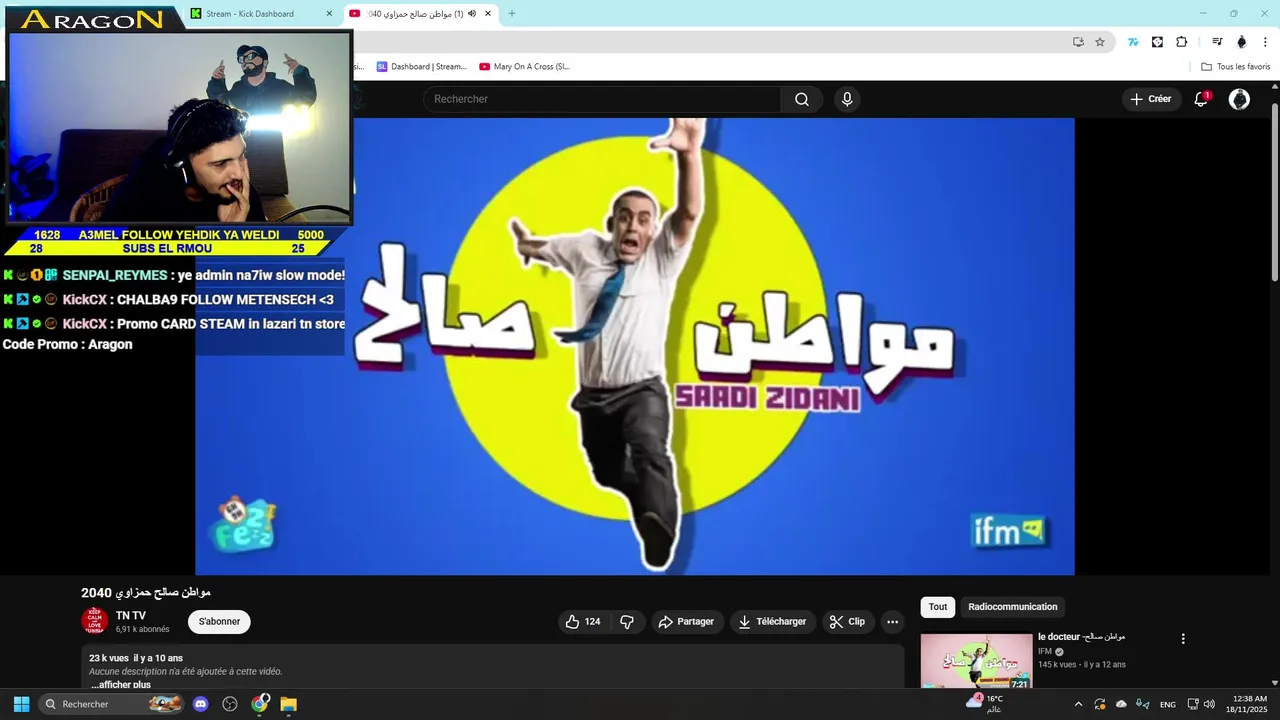Open Dashboard | Stream... bookmark
1280x720 pixels.
pos(421,67)
